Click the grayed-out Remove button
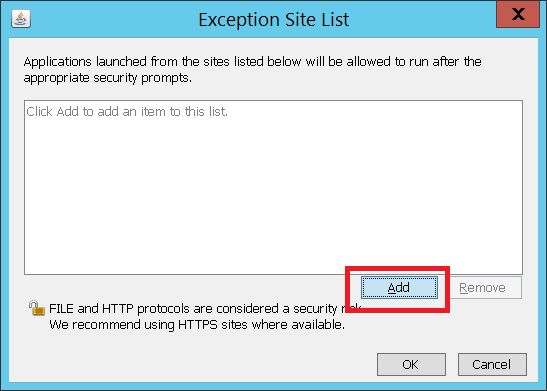The image size is (547, 391). [484, 288]
